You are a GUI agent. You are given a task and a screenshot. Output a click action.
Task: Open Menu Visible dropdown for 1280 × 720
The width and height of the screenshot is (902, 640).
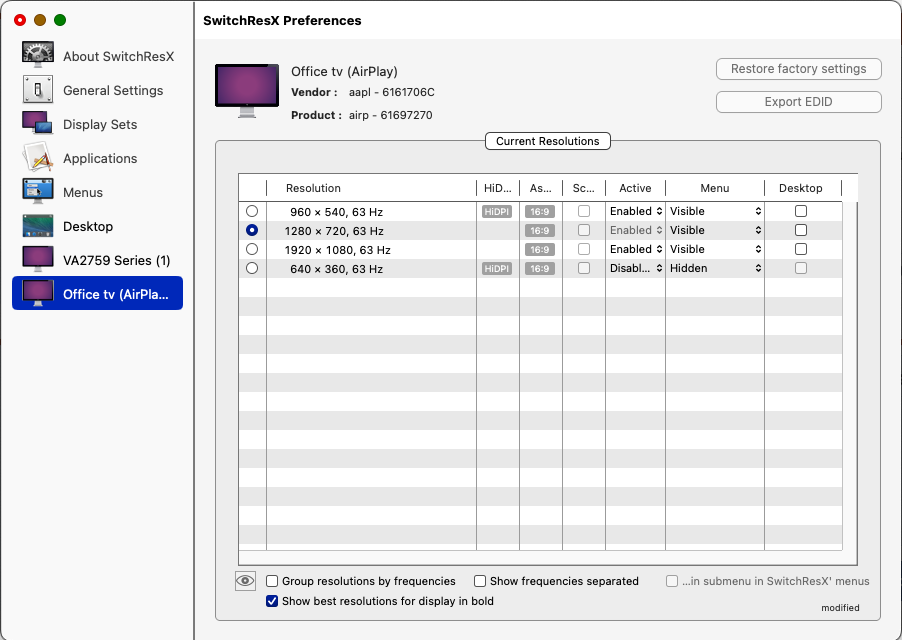716,230
